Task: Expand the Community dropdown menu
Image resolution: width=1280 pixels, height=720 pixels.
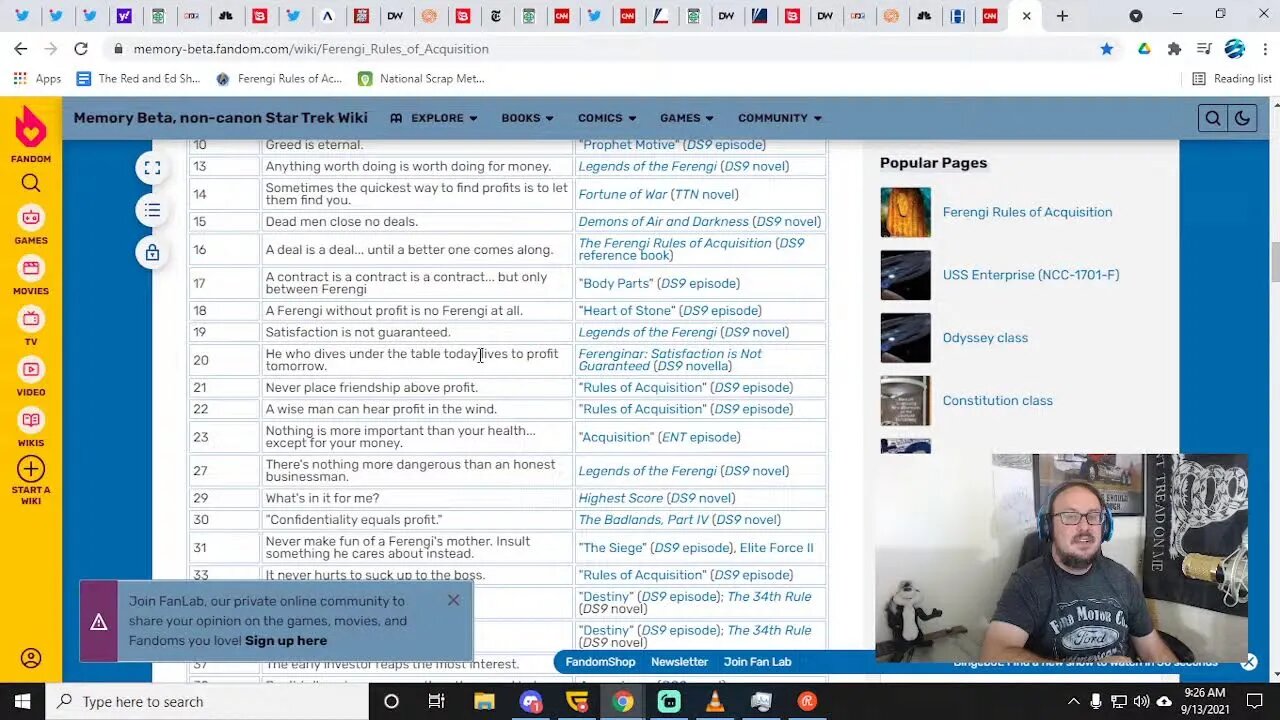Action: [x=780, y=118]
